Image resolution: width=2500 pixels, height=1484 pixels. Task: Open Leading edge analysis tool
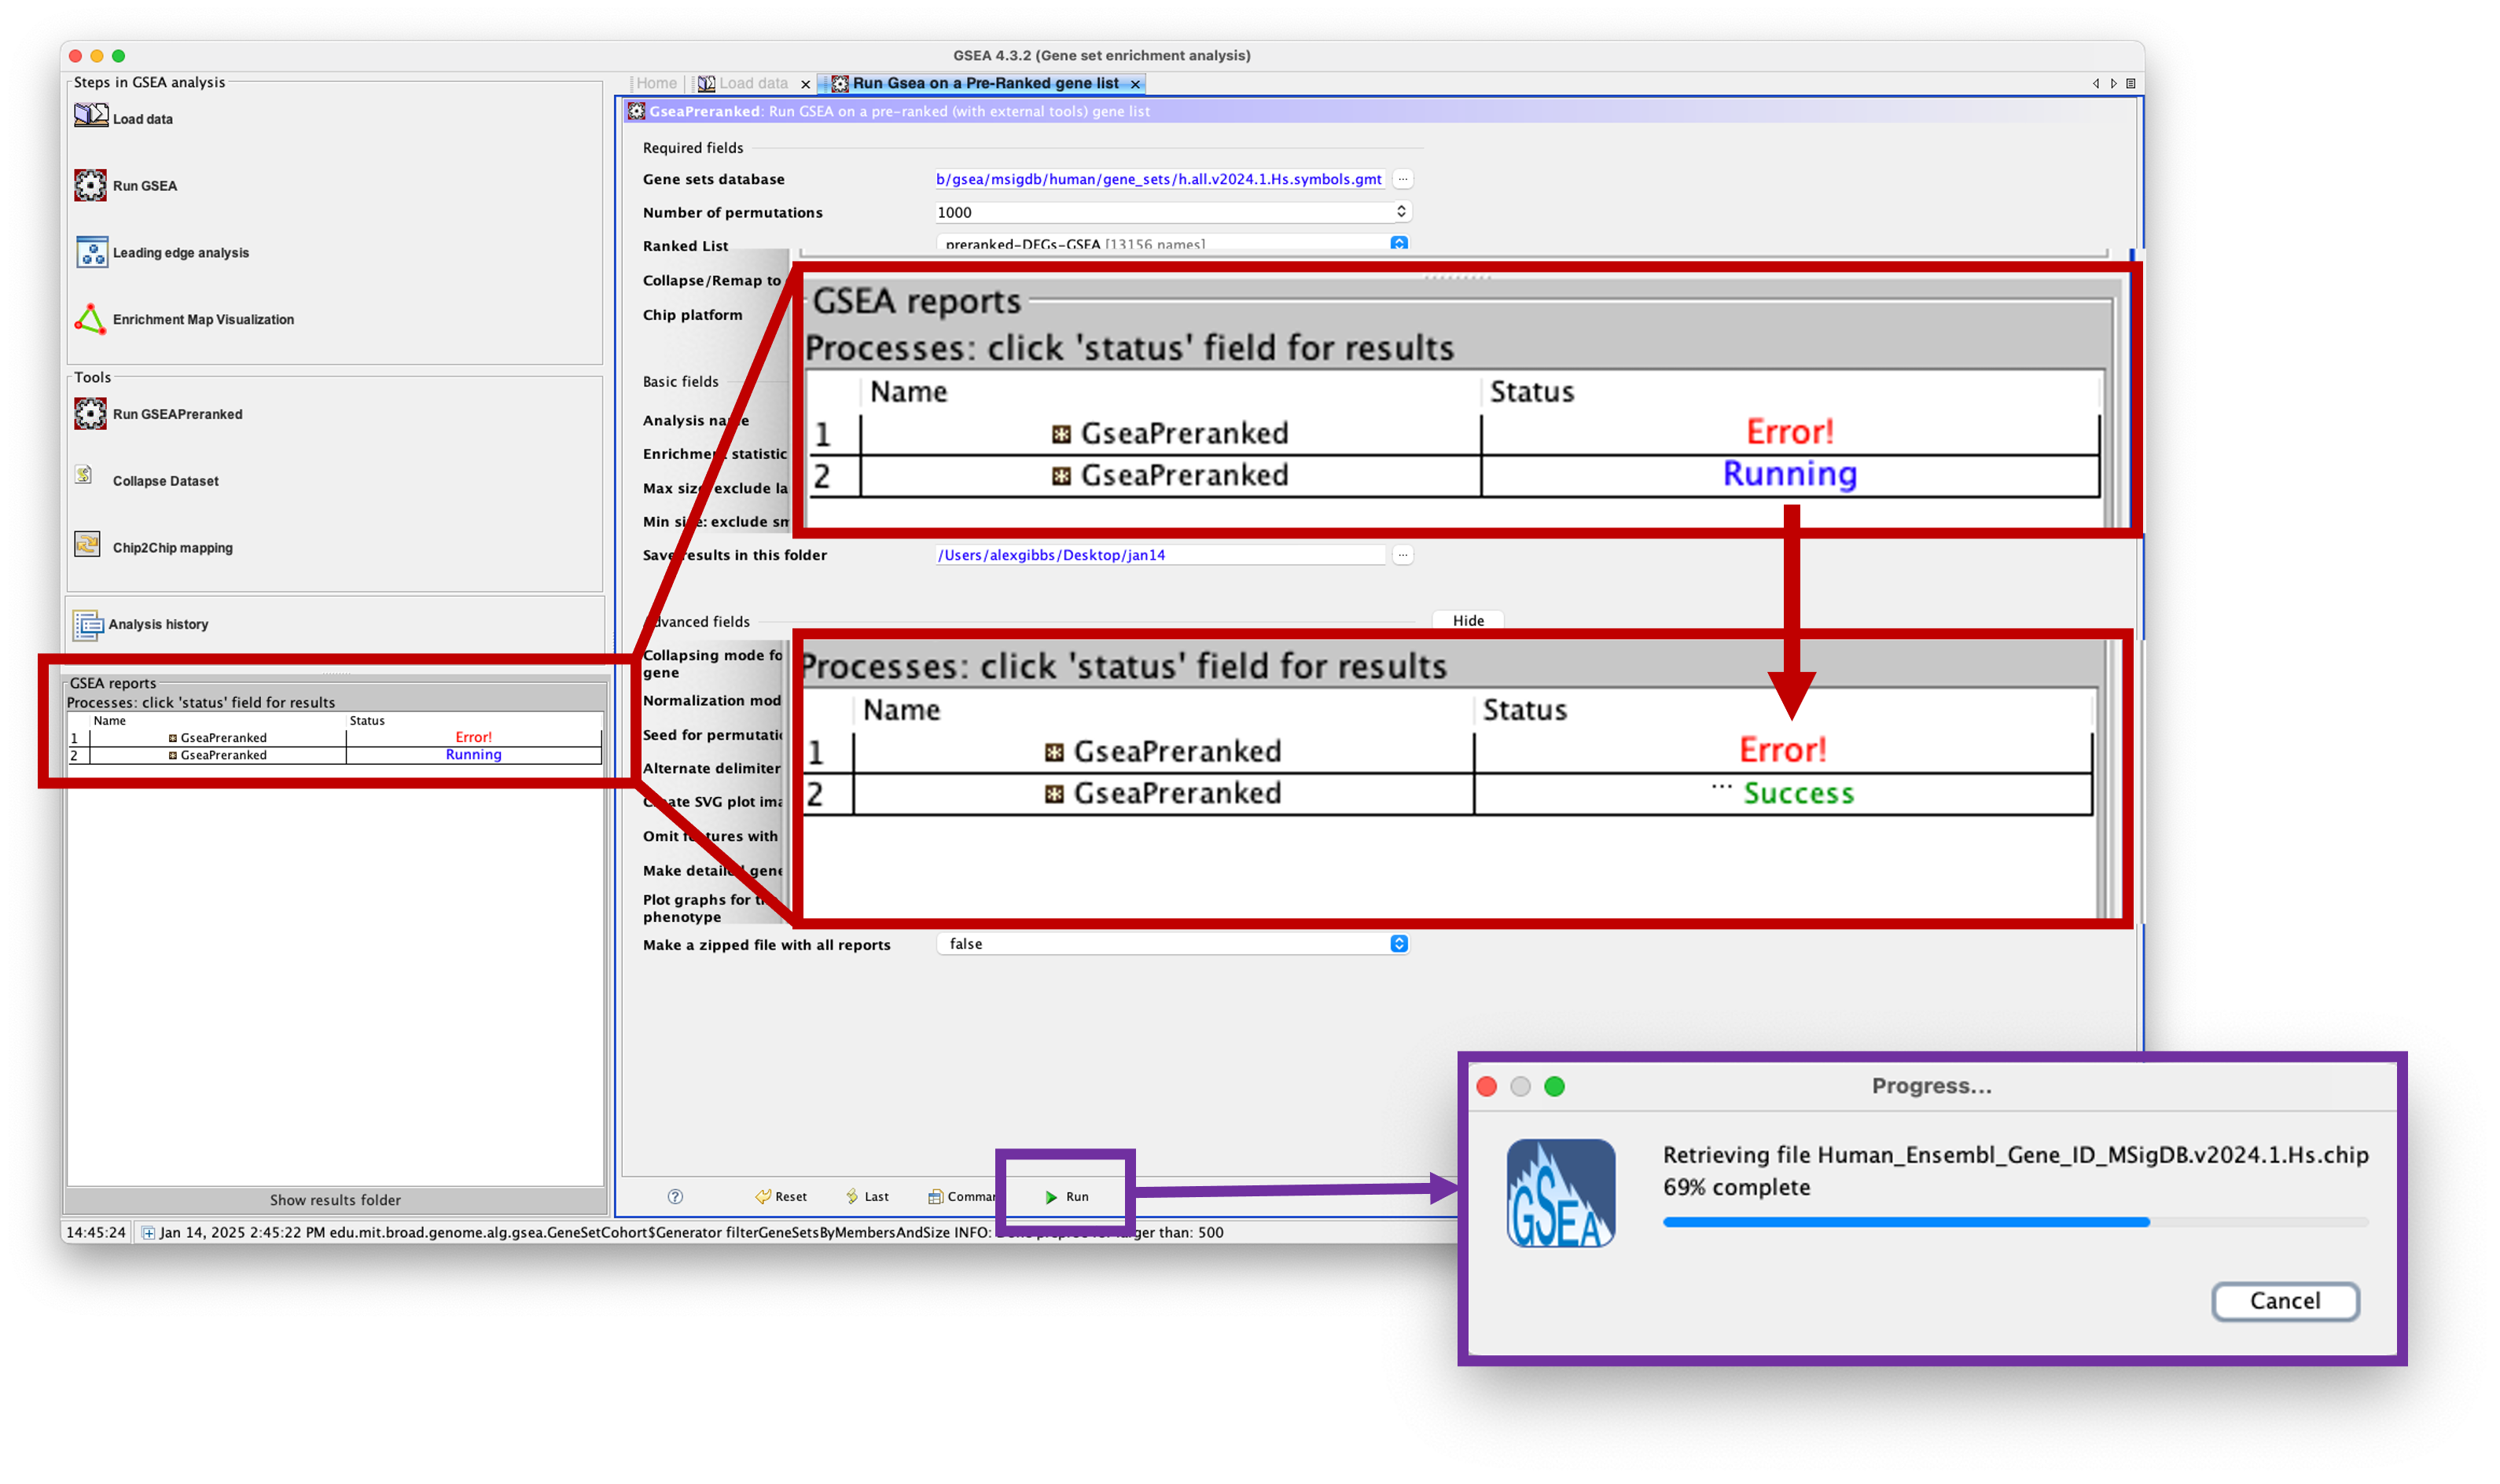click(162, 252)
